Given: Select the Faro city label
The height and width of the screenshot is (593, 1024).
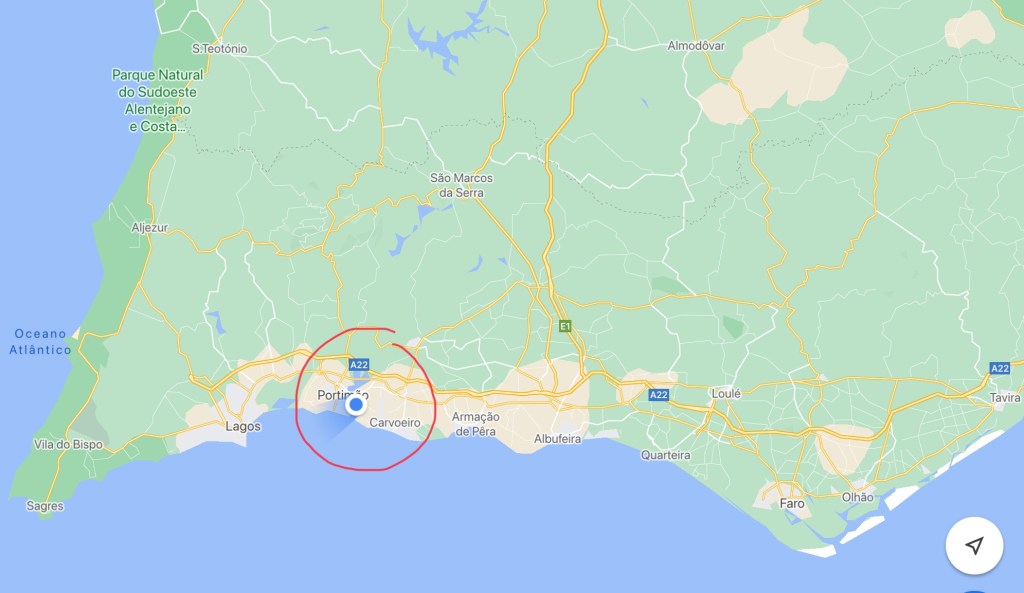Looking at the screenshot, I should point(792,504).
